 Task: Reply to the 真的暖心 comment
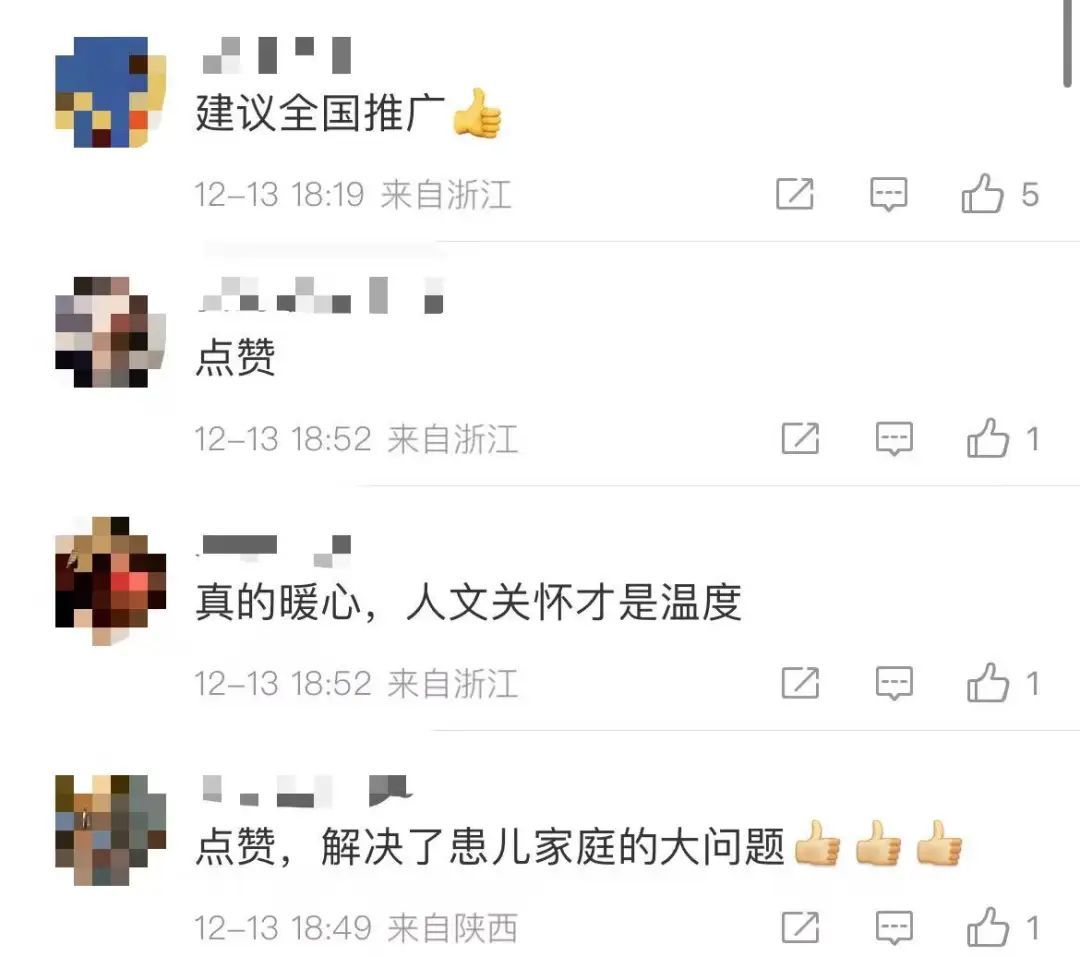894,683
